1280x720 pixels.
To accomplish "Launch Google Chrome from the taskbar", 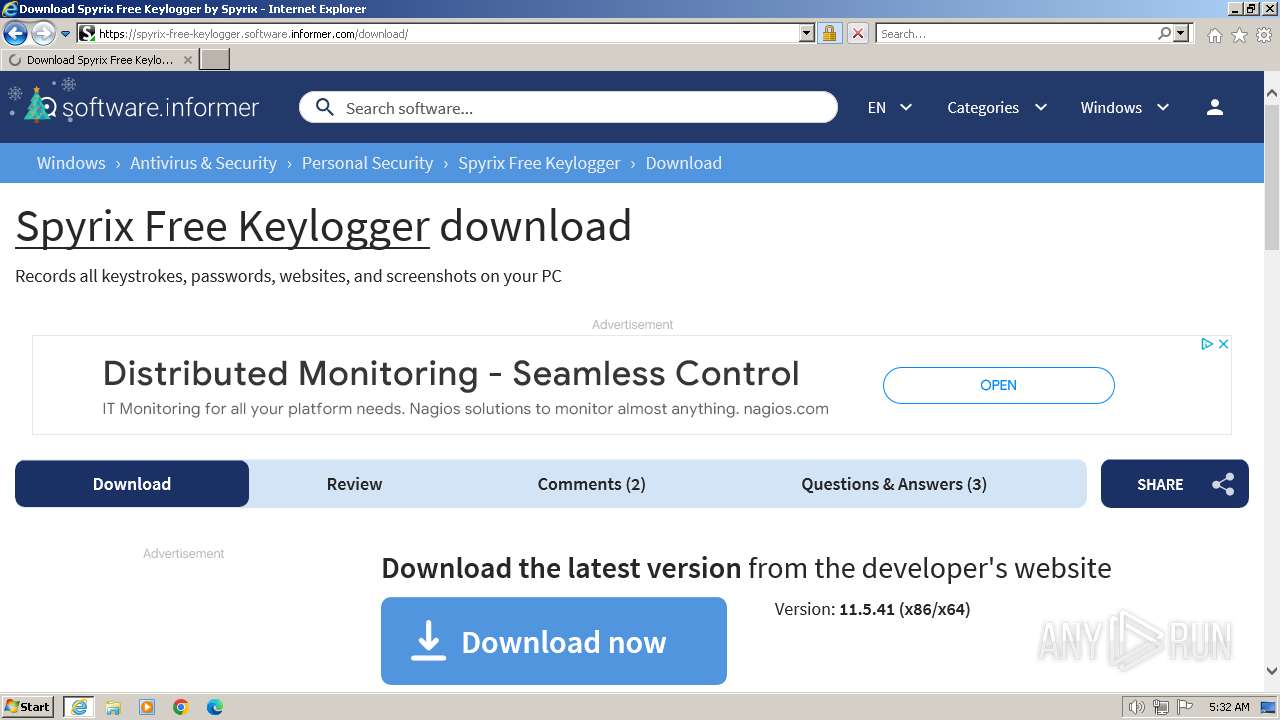I will [181, 707].
